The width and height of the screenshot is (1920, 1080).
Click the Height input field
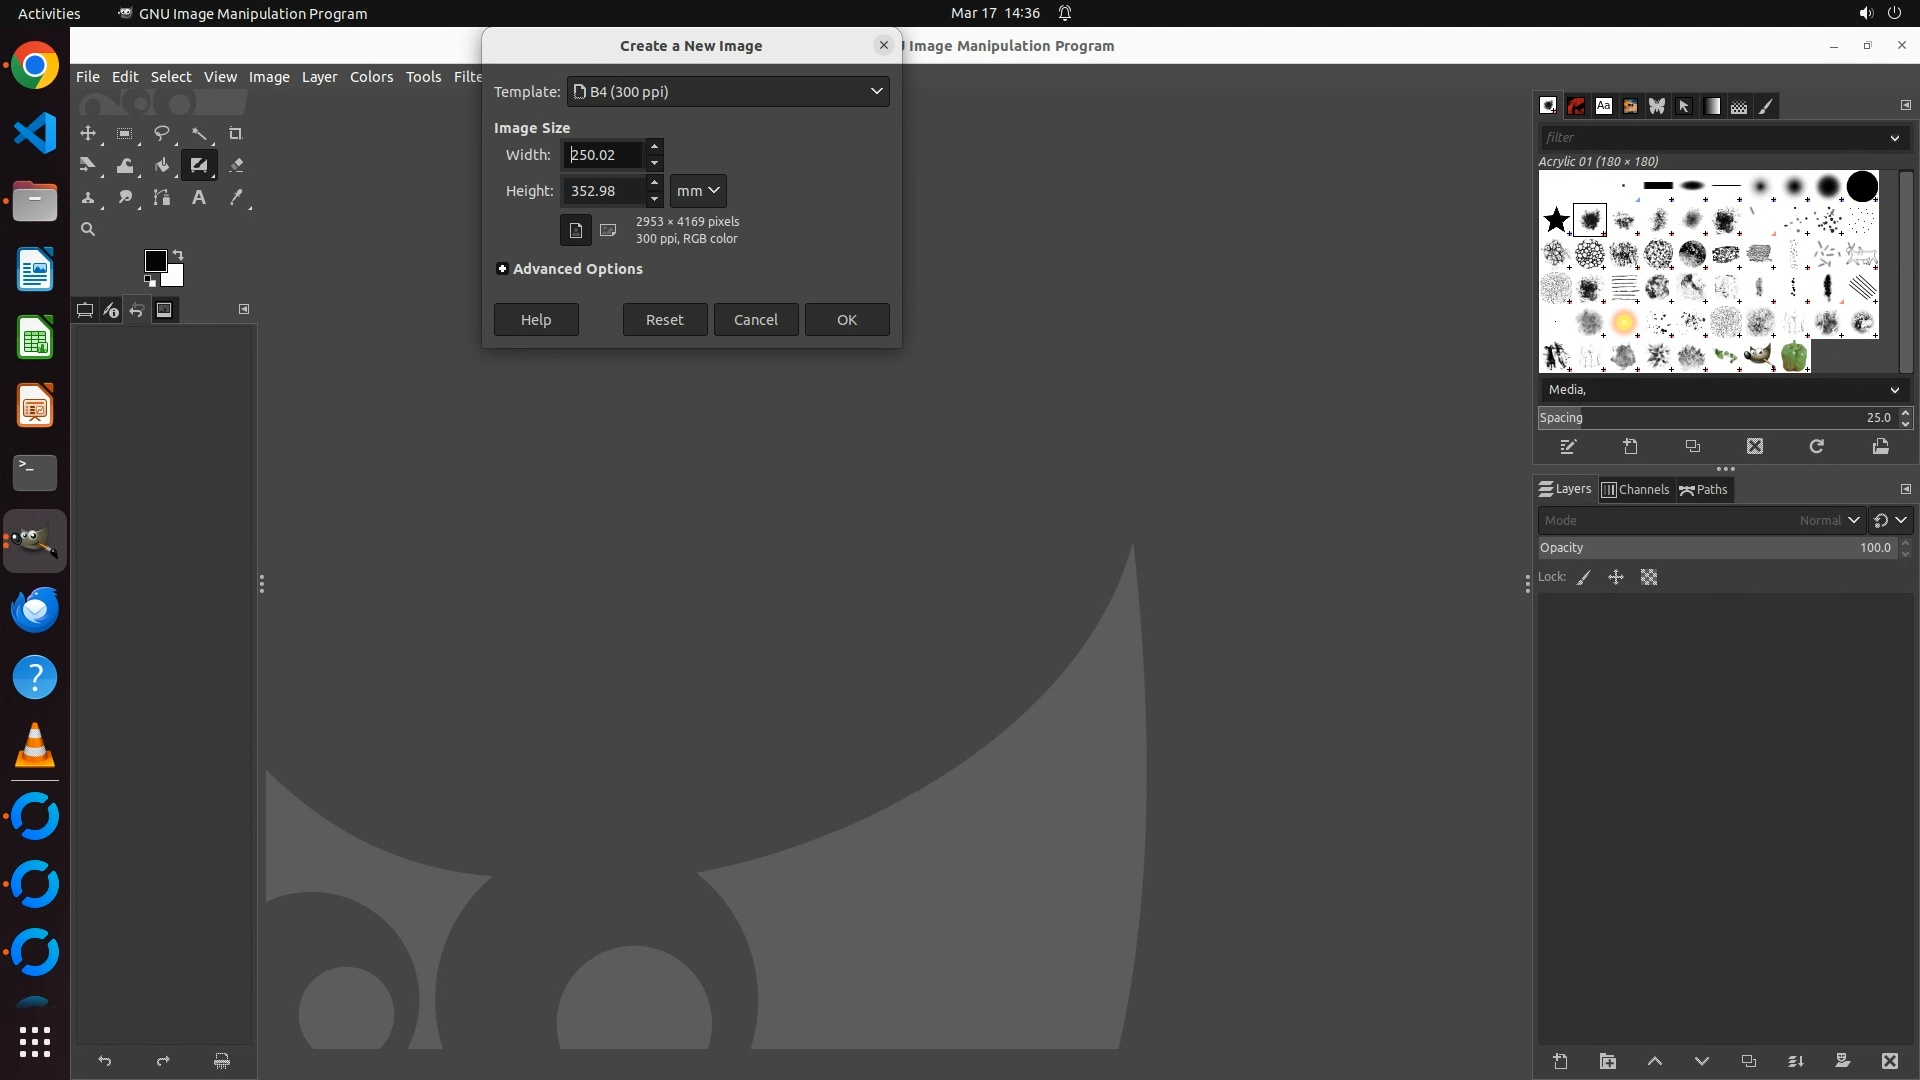603,191
